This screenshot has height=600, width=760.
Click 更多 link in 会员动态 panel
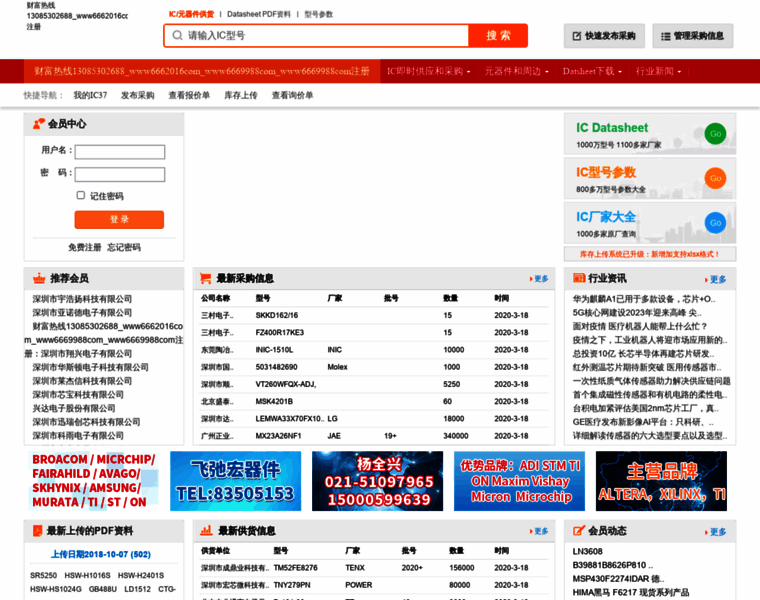pyautogui.click(x=716, y=532)
